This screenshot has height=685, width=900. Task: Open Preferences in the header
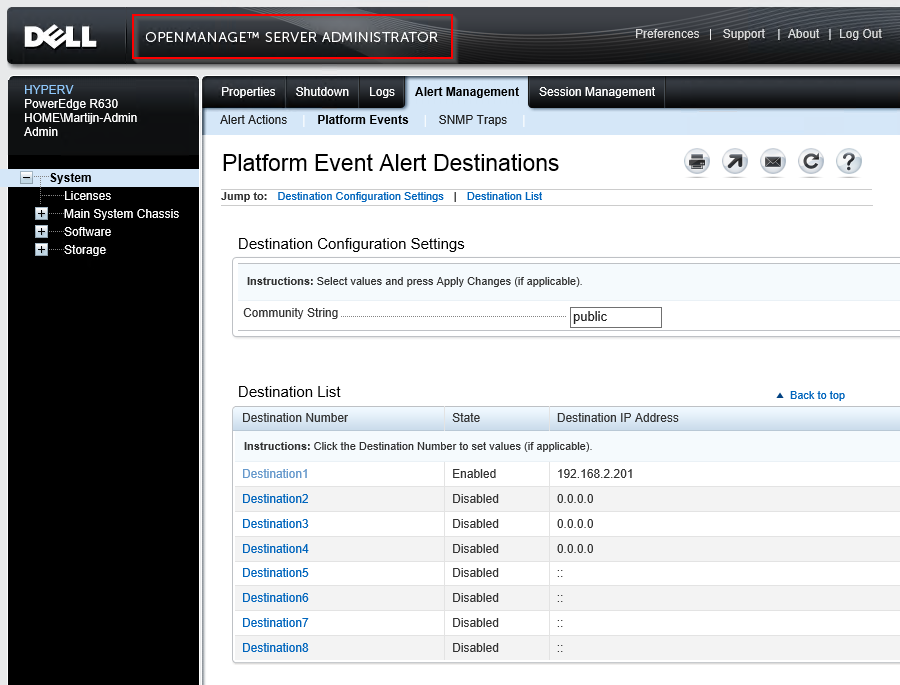tap(667, 34)
